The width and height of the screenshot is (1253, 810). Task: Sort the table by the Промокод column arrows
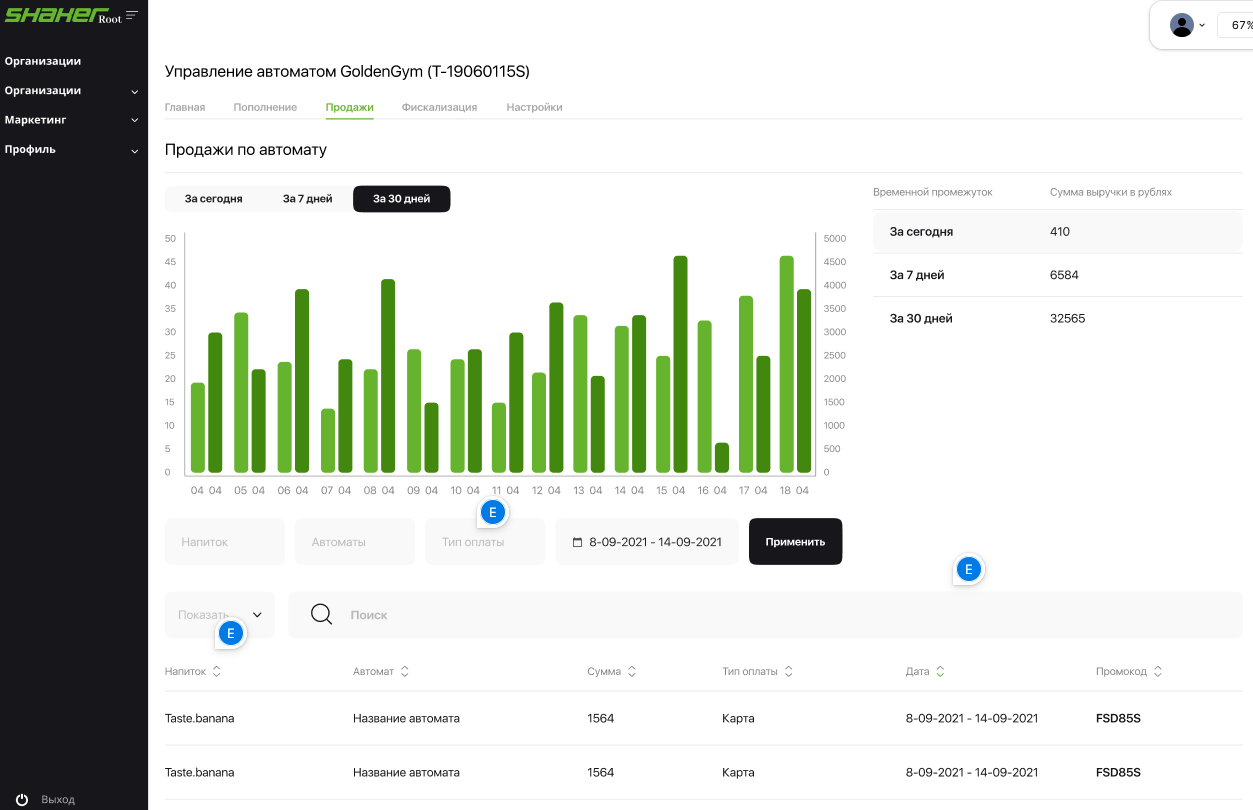tap(1158, 672)
